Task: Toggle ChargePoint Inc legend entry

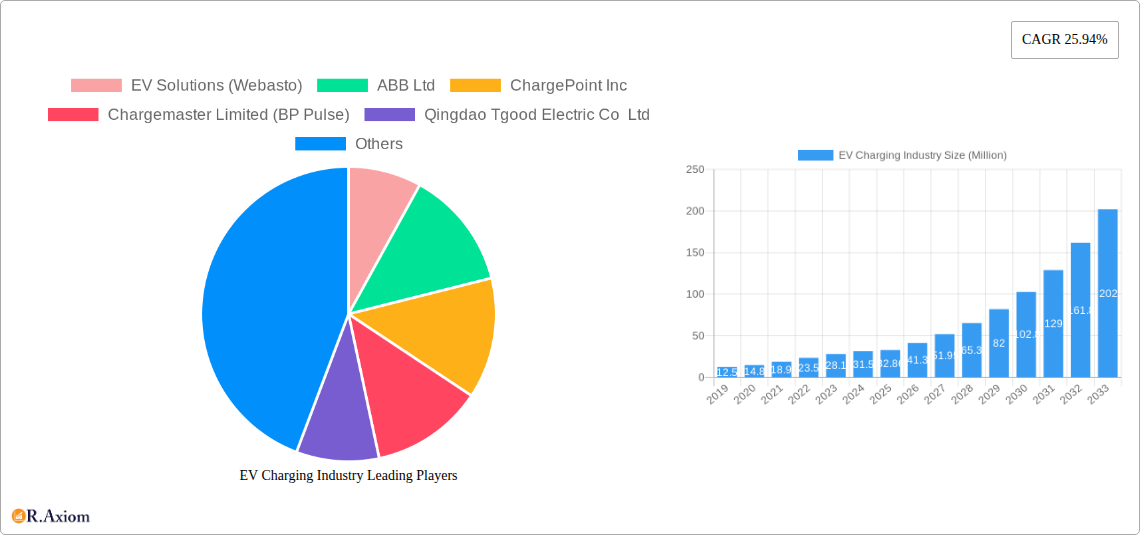Action: coord(538,86)
